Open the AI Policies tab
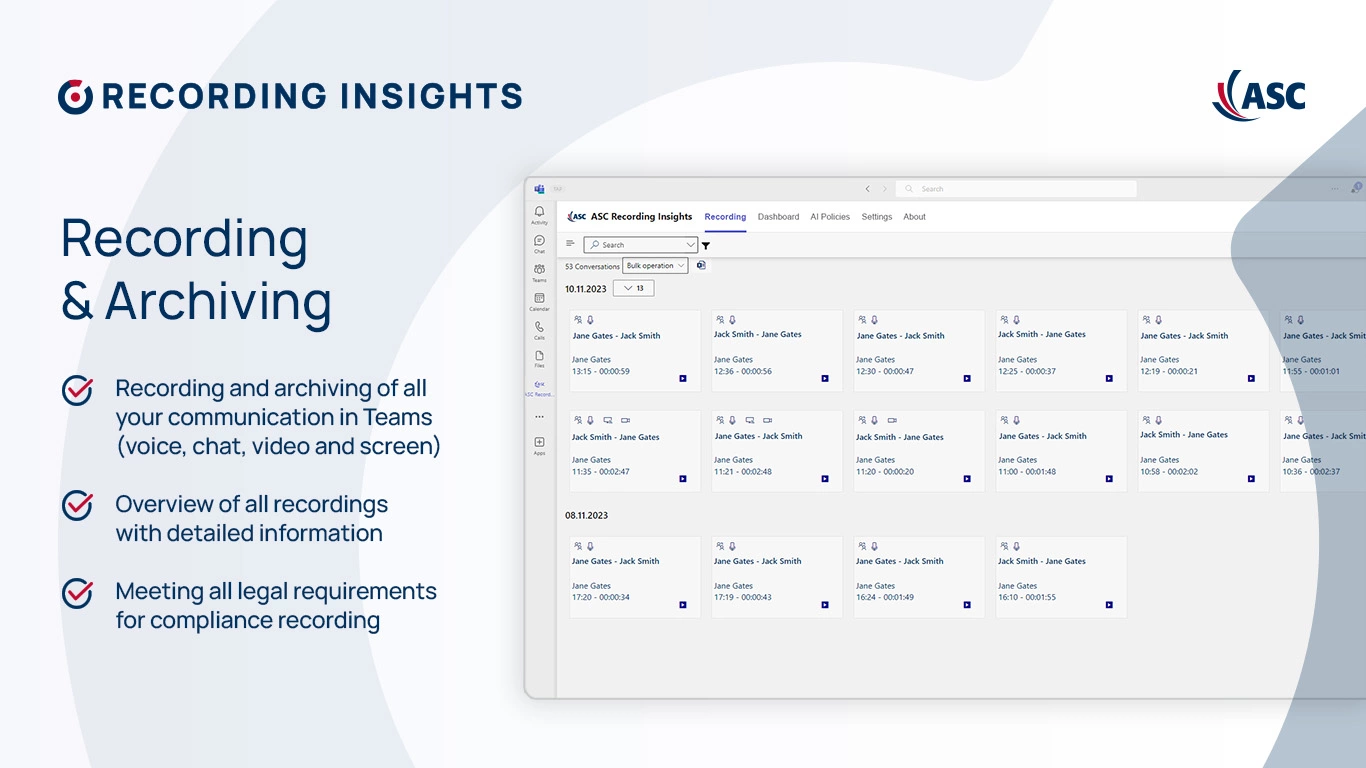 830,217
